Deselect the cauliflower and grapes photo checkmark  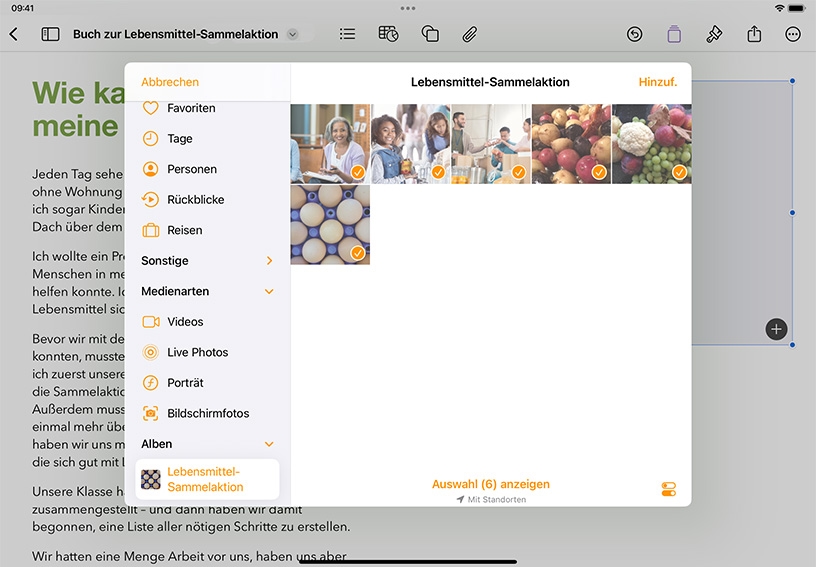679,172
